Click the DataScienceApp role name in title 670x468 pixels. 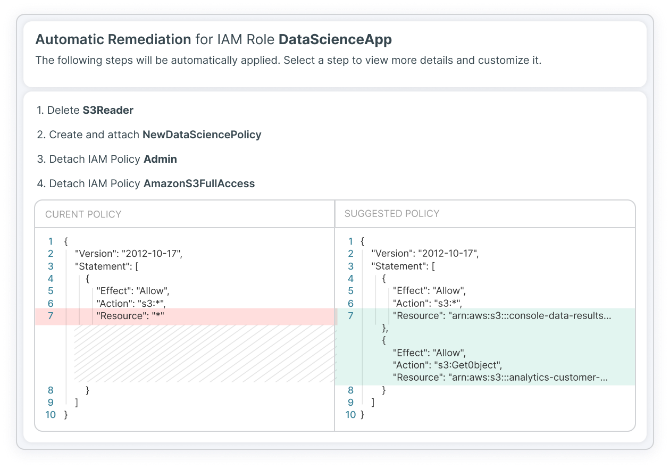334,40
